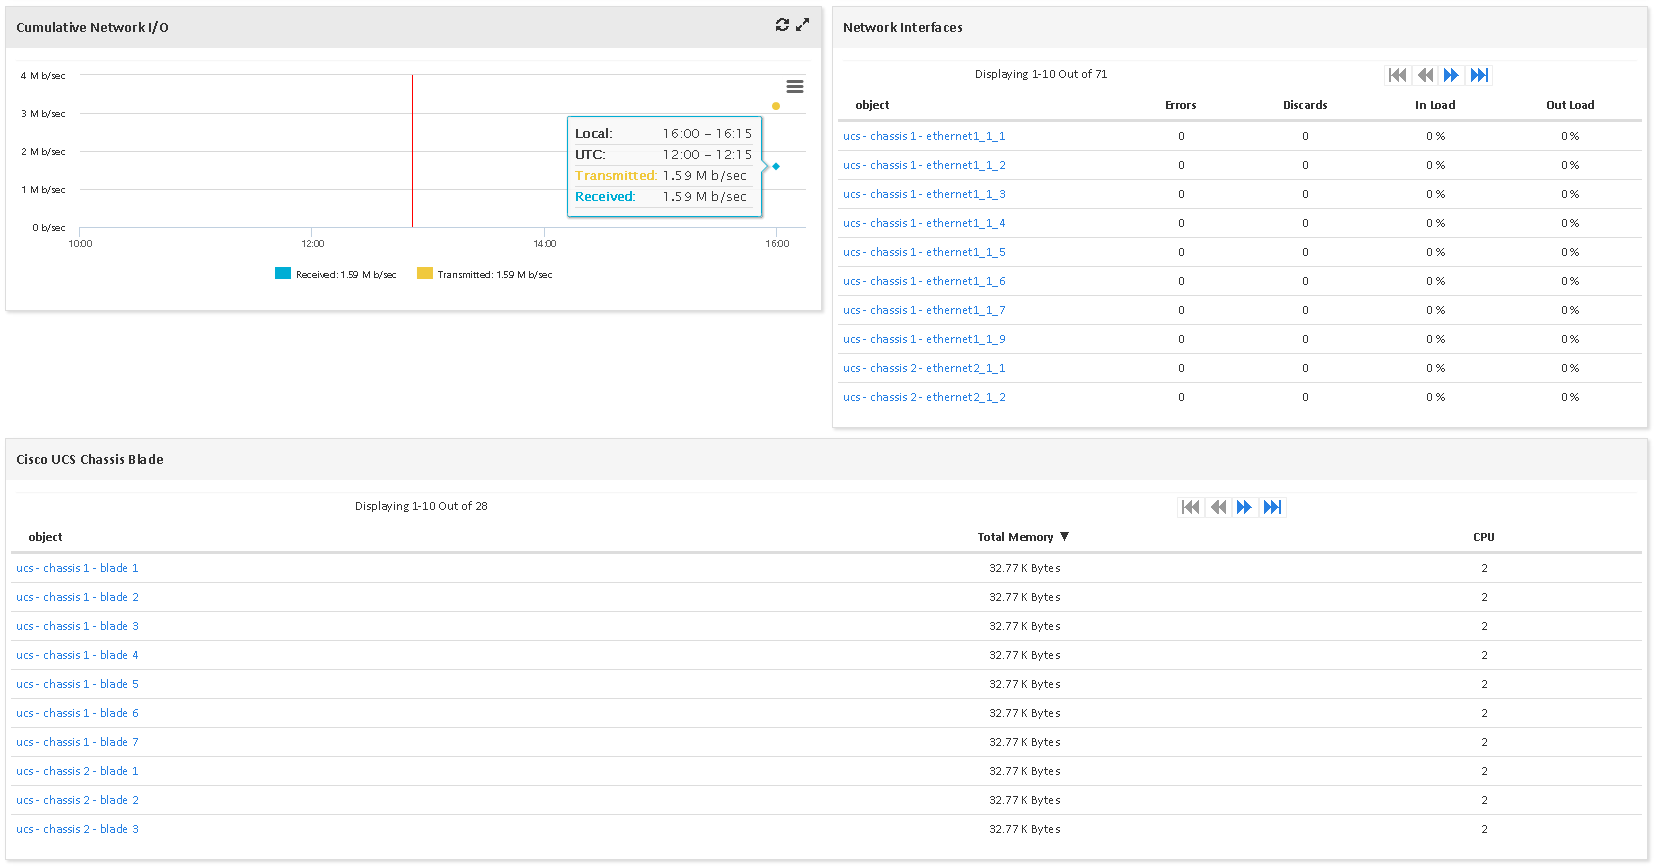1655x867 pixels.
Task: Jump to last page of Network Interfaces
Action: [1479, 75]
